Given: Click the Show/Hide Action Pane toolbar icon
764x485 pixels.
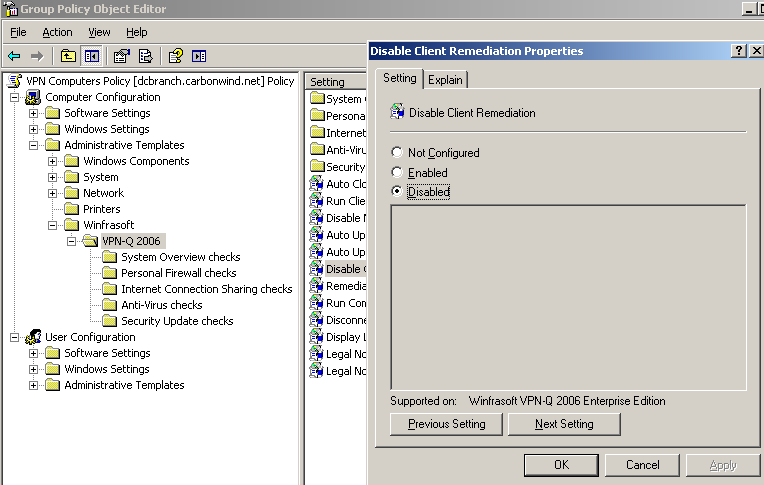Looking at the screenshot, I should point(199,57).
